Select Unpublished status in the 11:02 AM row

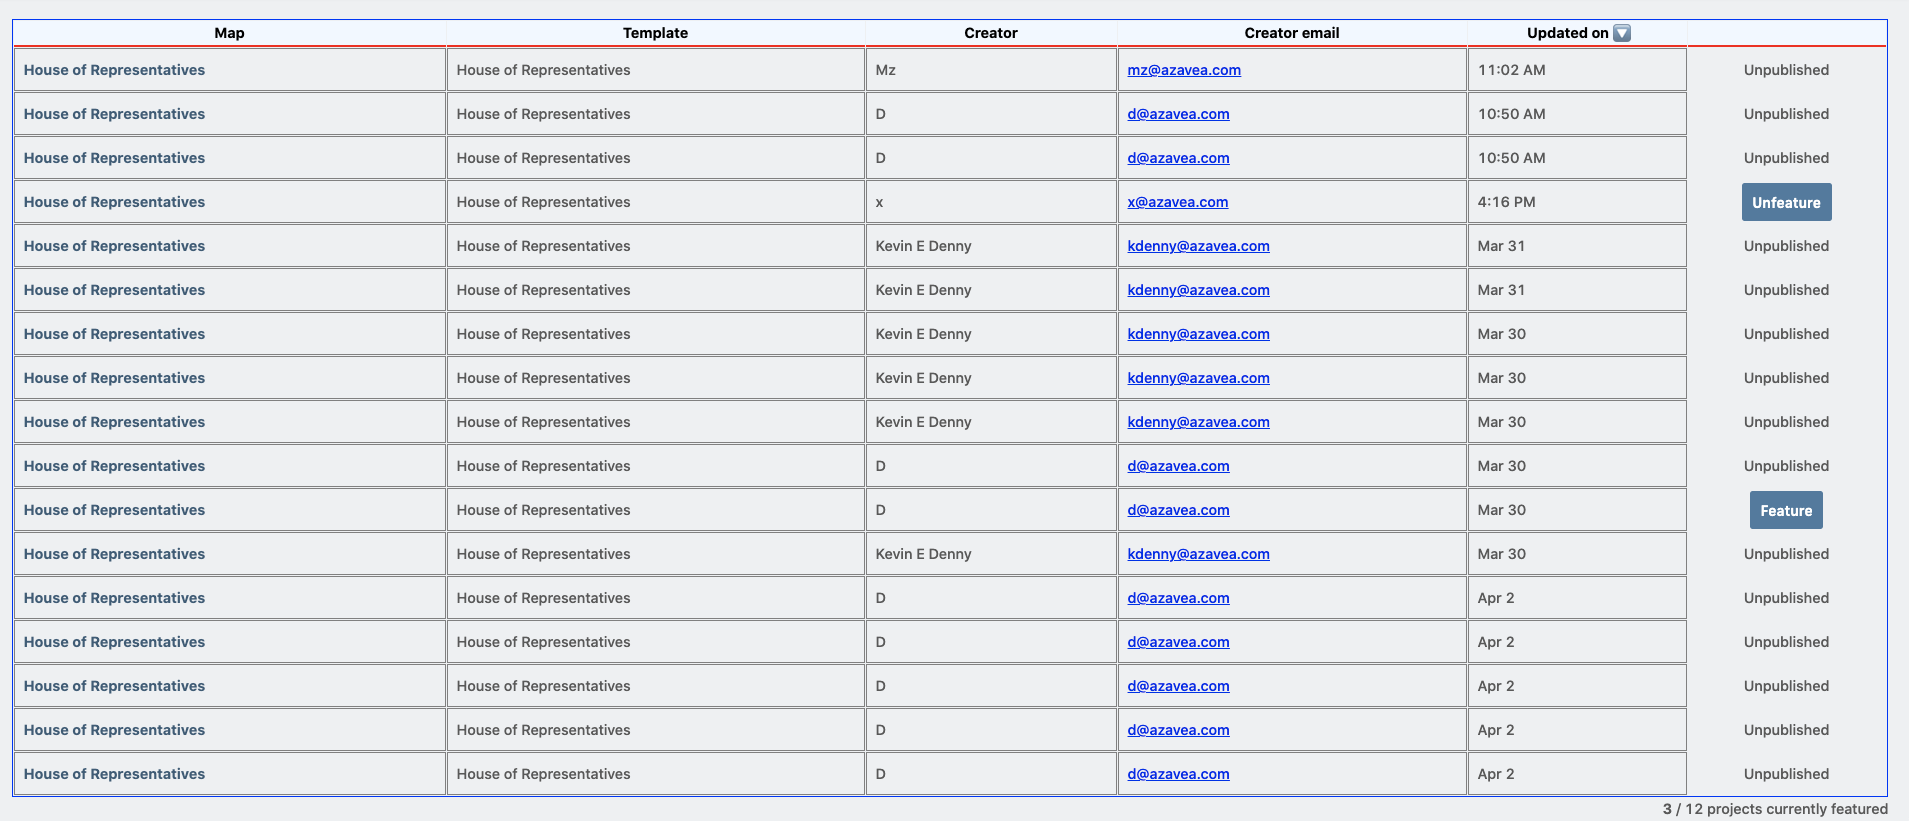tap(1786, 70)
